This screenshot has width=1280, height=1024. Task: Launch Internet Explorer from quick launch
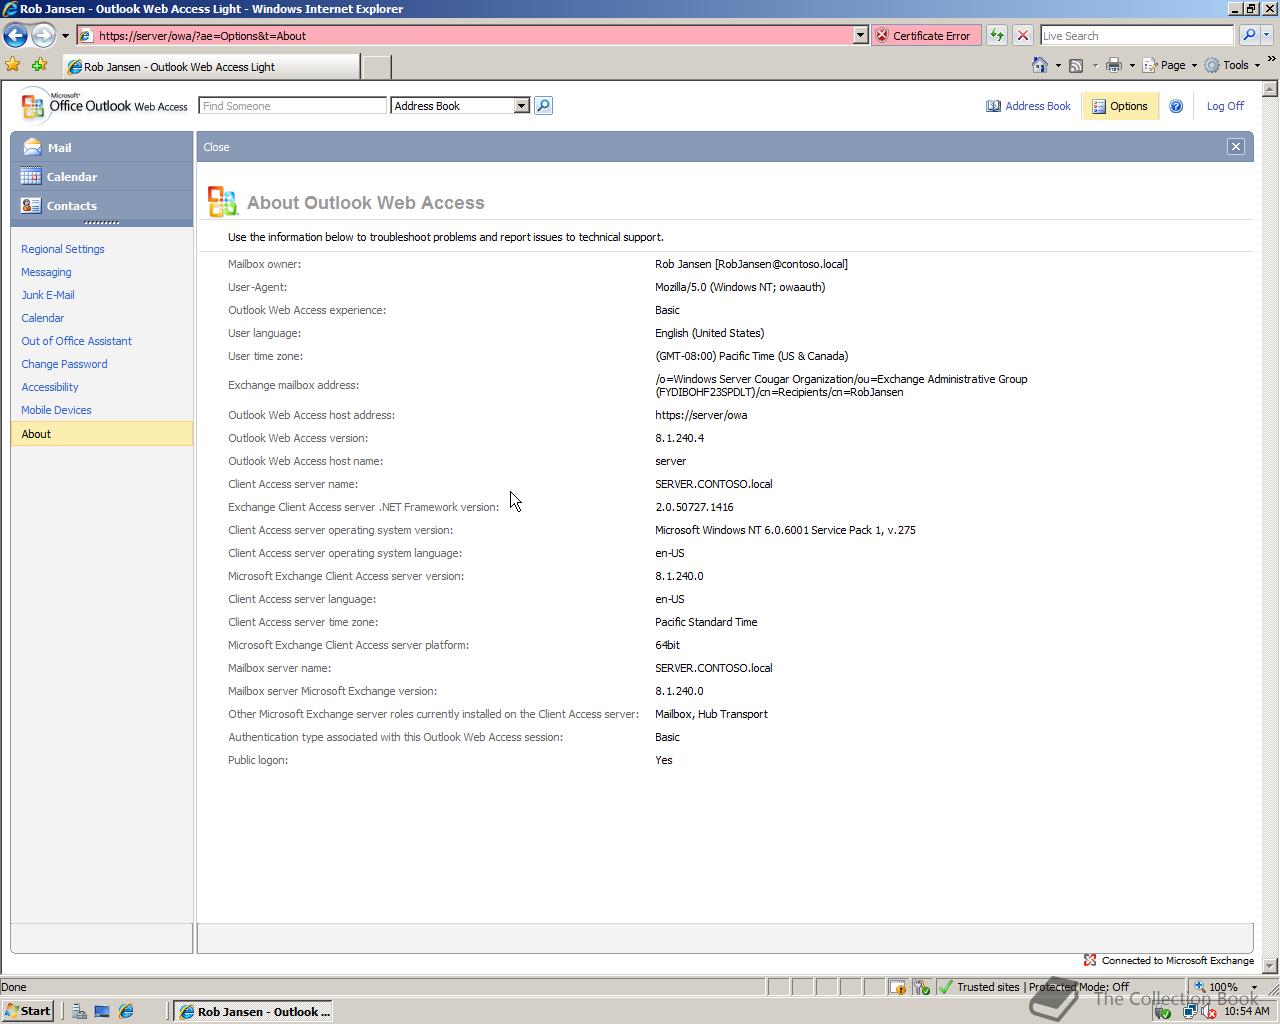point(126,1011)
